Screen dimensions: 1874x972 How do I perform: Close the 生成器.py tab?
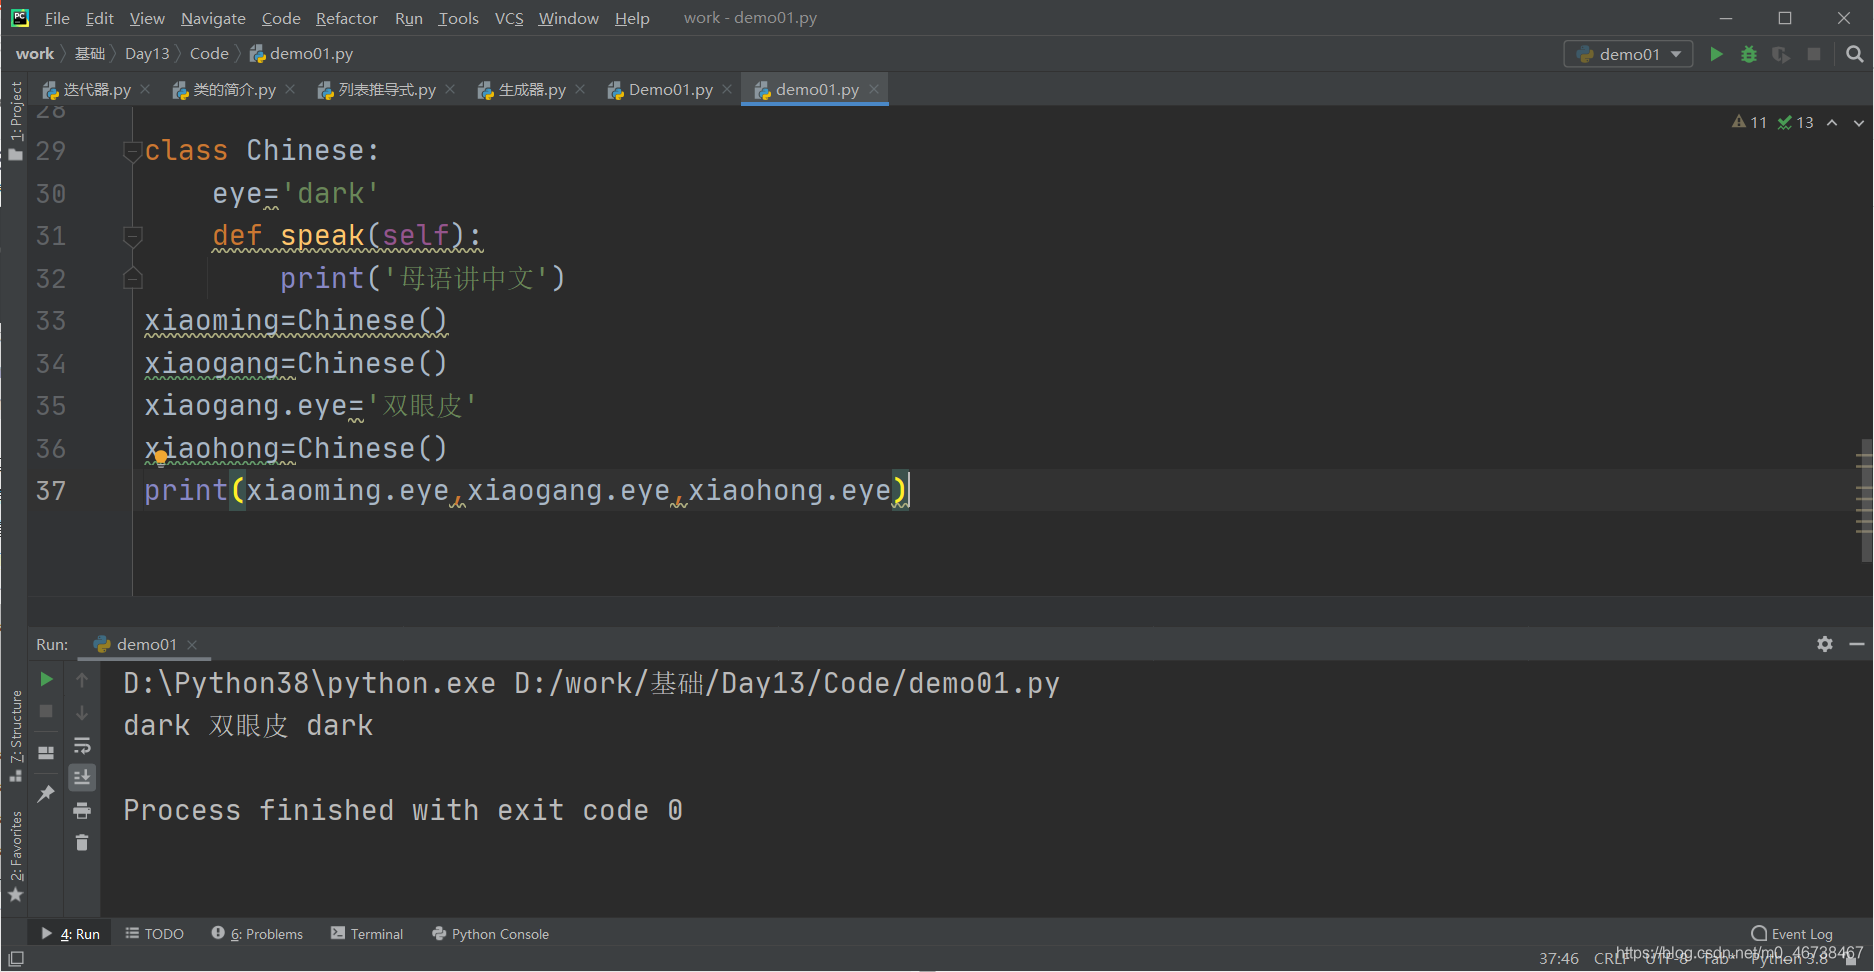(x=580, y=89)
